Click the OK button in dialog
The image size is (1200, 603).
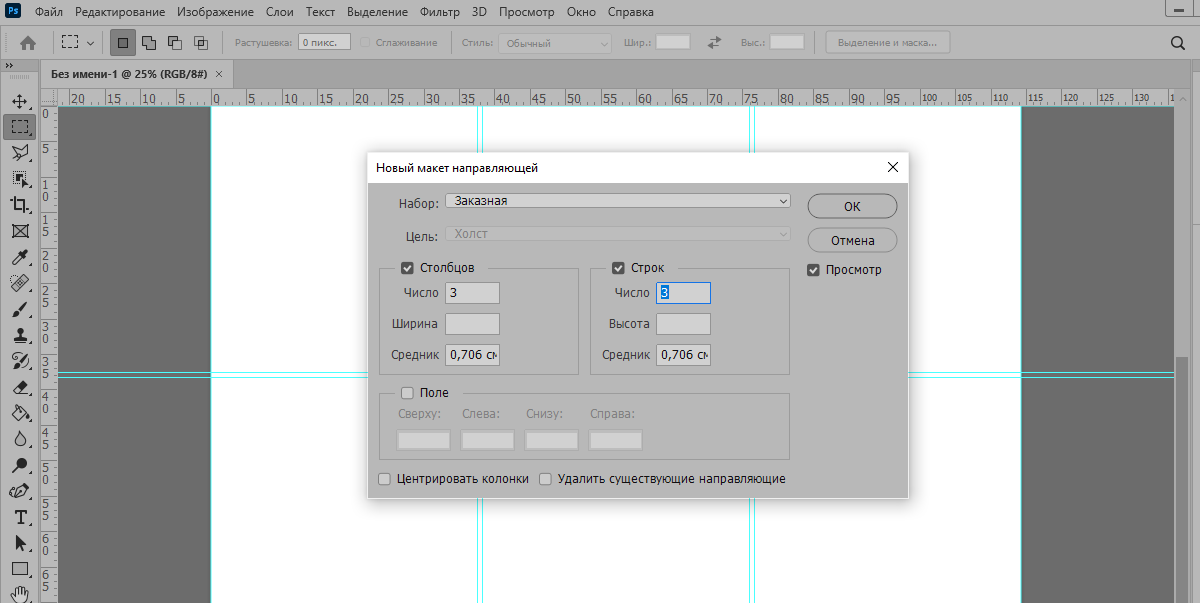coord(851,206)
